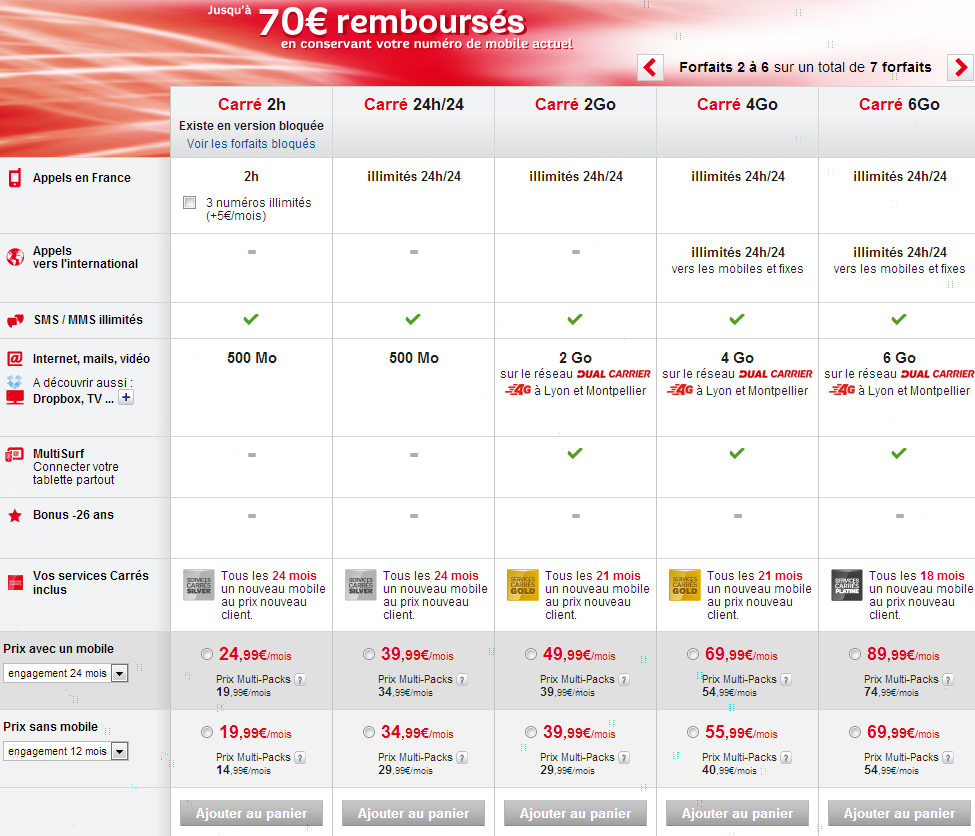
Task: Click the MultiSurf tablet icon
Action: tap(15, 455)
